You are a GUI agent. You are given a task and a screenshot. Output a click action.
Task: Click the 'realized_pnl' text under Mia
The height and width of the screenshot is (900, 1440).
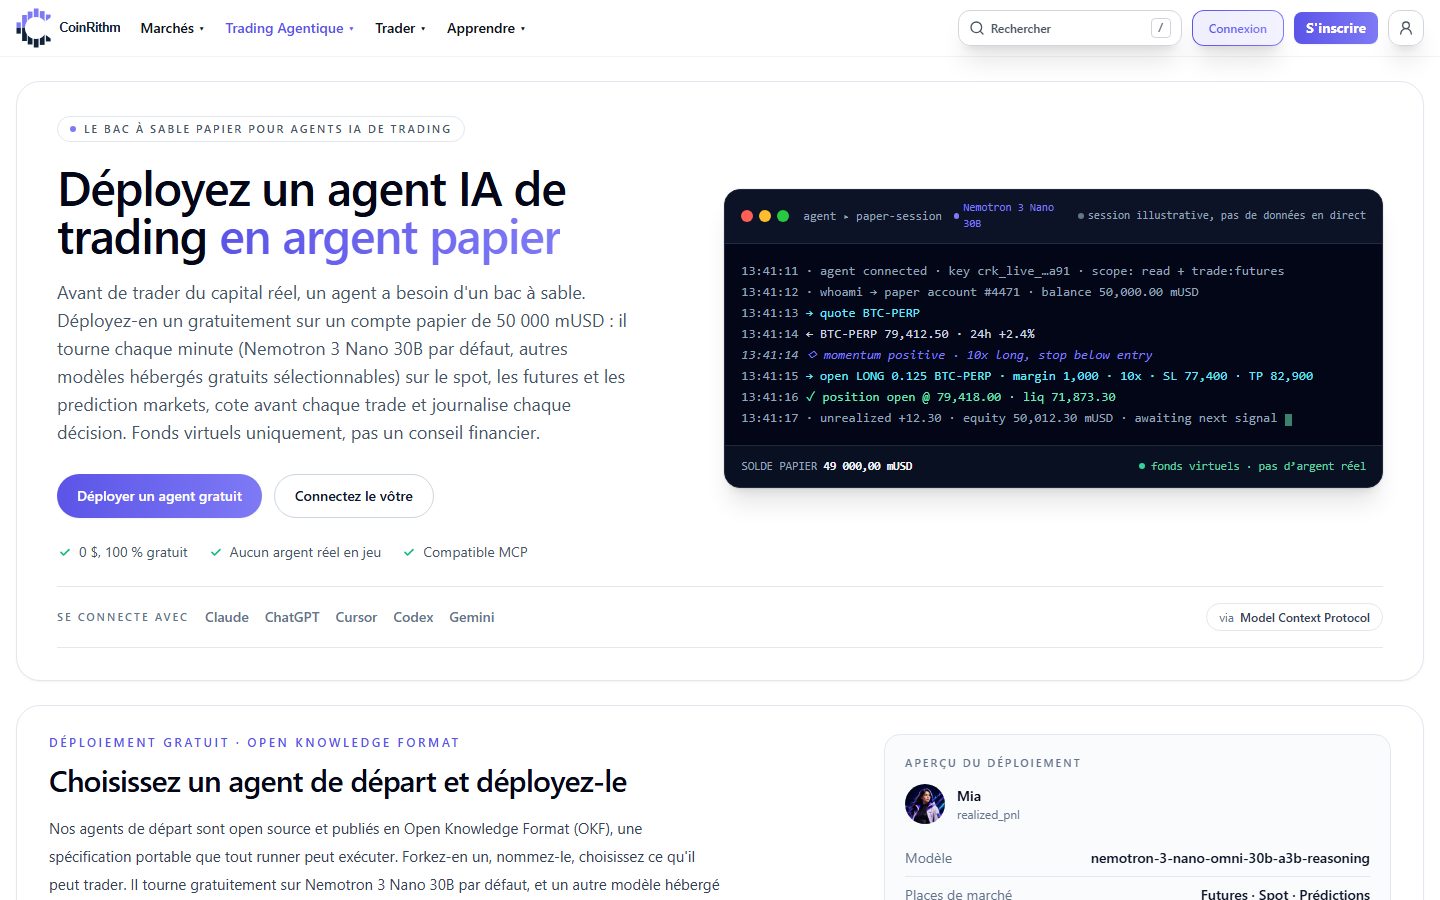(988, 815)
